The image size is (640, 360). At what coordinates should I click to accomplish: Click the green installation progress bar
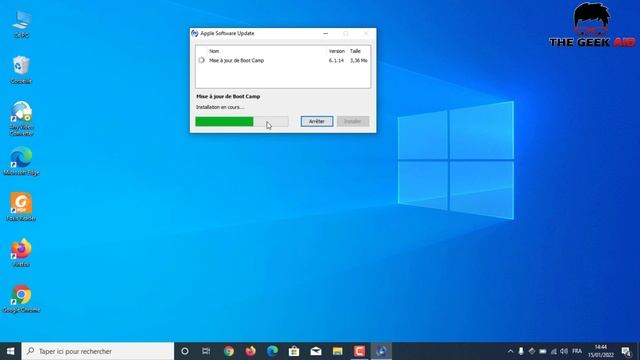point(242,121)
